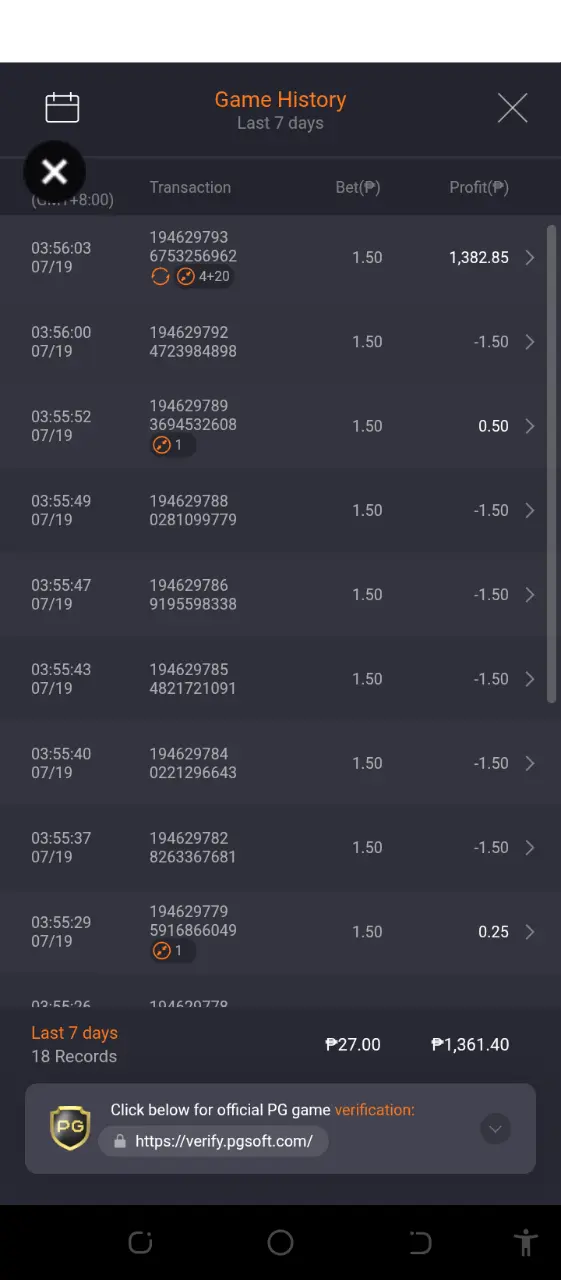Open the calendar date filter icon
The width and height of the screenshot is (561, 1280).
62,108
